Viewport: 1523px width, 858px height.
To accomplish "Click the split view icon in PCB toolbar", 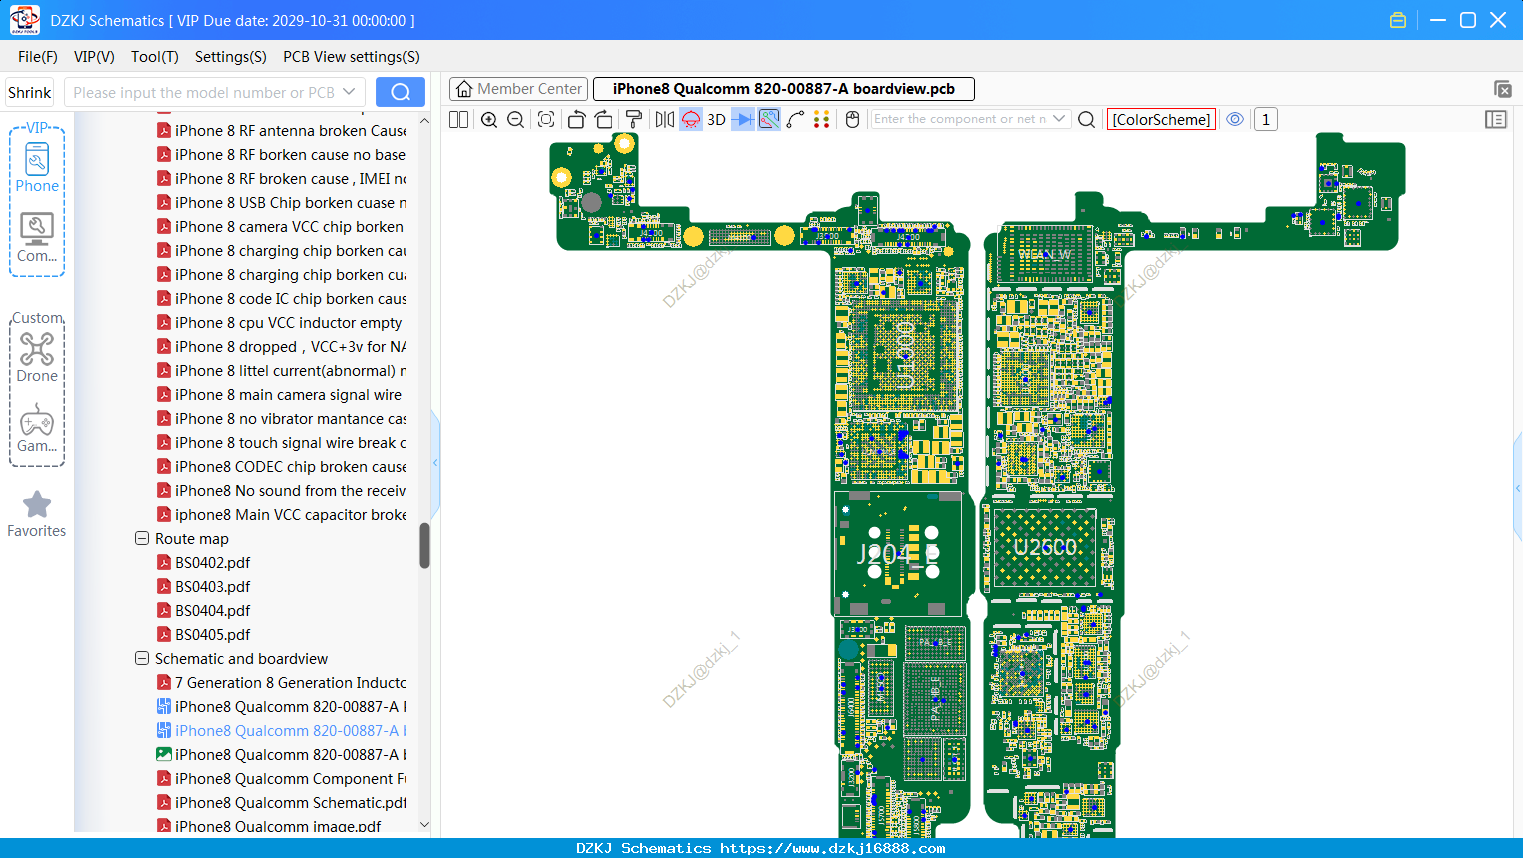I will (x=458, y=119).
